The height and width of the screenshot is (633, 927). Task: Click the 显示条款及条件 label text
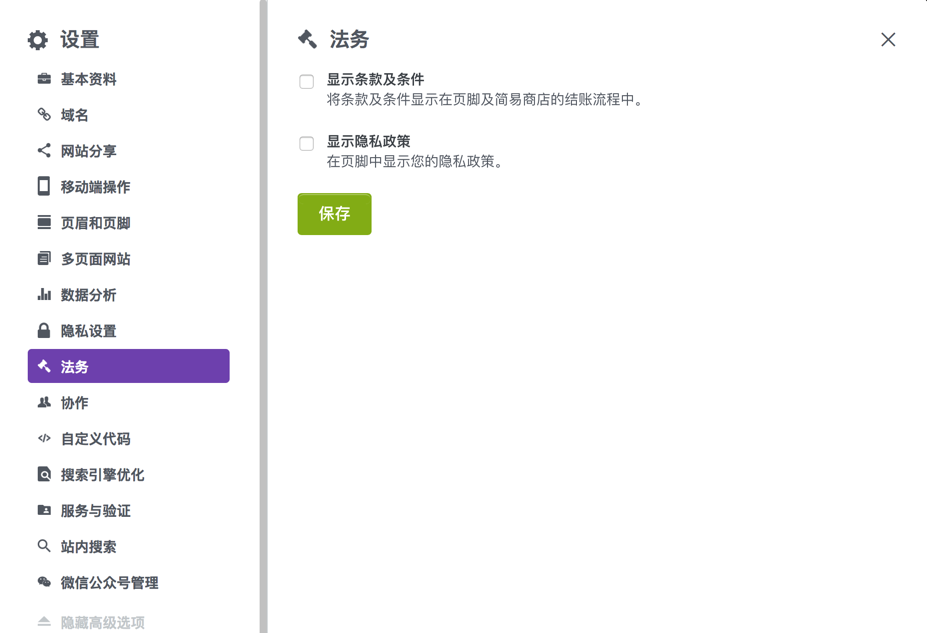pyautogui.click(x=375, y=79)
